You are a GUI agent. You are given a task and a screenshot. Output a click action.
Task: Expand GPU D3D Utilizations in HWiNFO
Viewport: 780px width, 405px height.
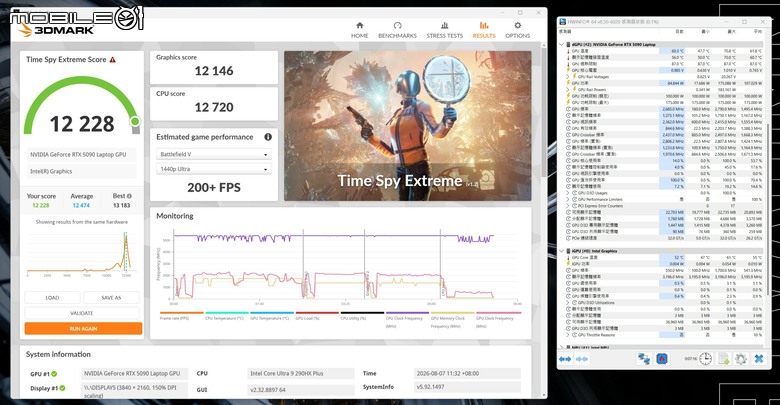coord(568,303)
